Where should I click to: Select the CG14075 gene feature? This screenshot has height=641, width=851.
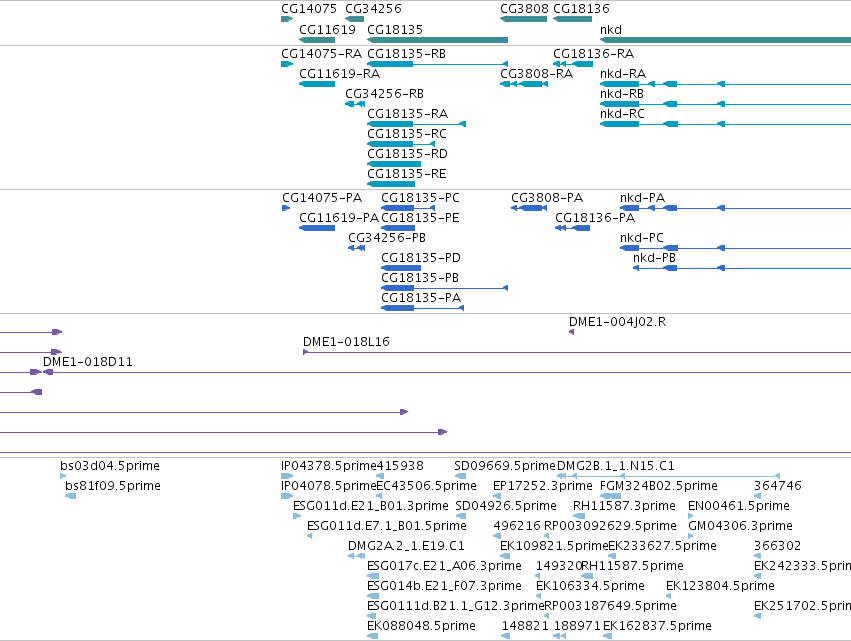point(287,19)
